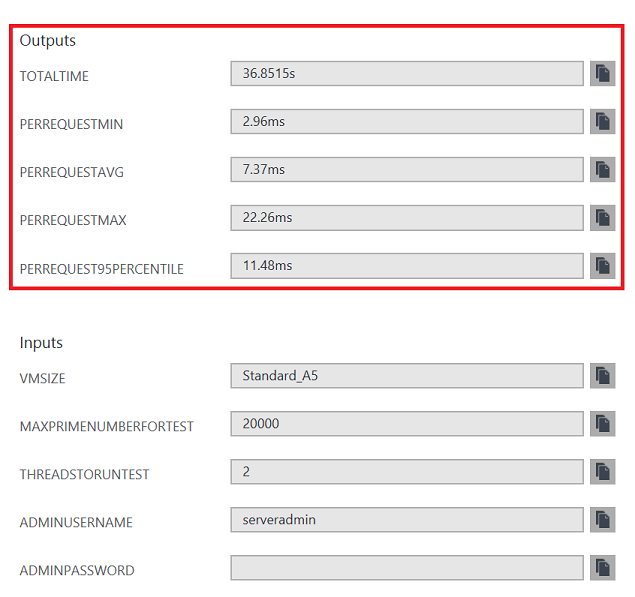Copy the PERREQUESTMIN value to clipboard
Viewport: 635px width, 597px height.
point(602,122)
